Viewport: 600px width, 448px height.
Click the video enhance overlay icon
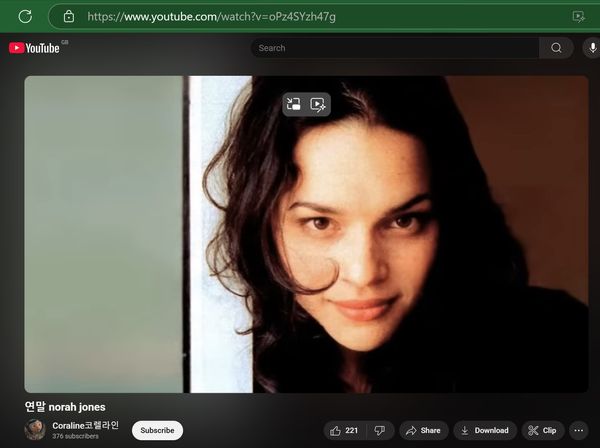coord(318,104)
